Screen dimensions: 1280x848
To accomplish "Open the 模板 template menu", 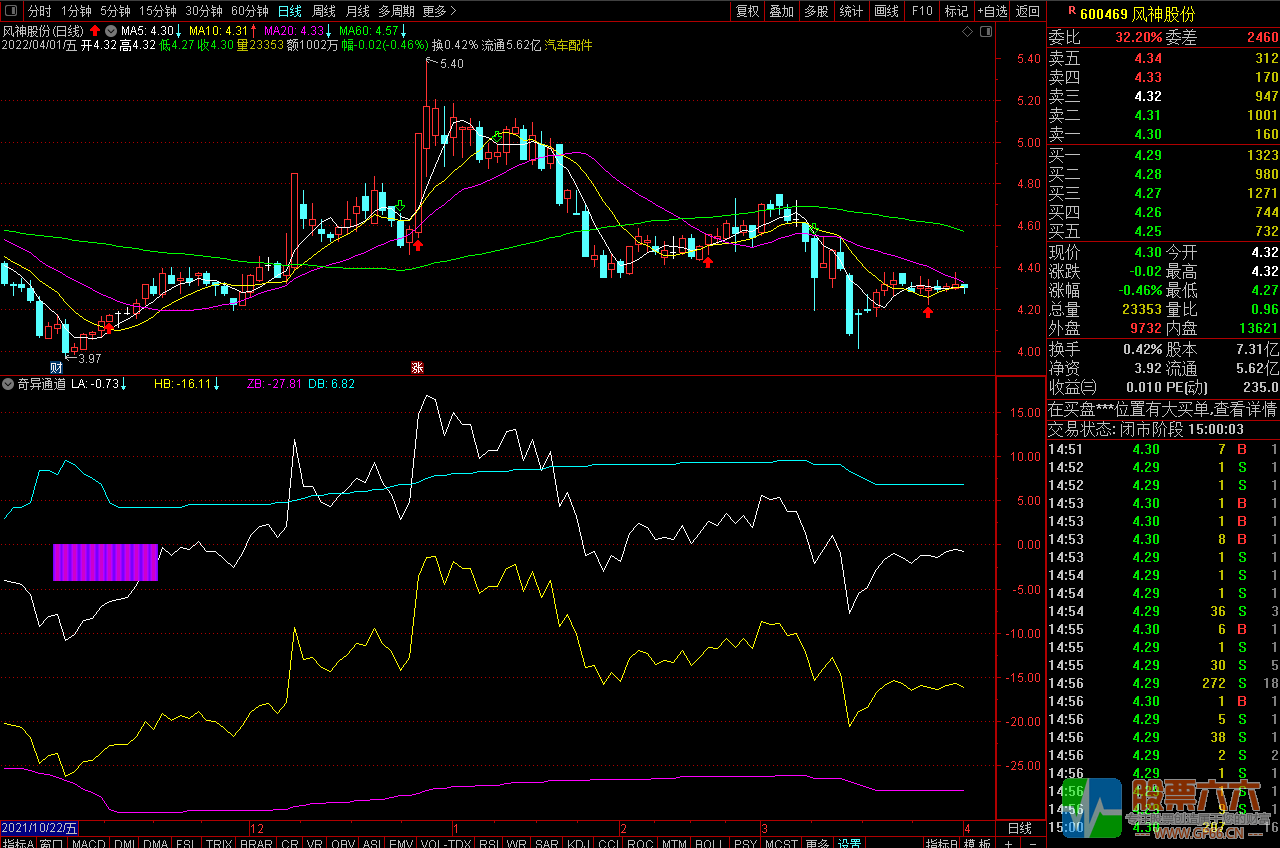I will [x=977, y=844].
